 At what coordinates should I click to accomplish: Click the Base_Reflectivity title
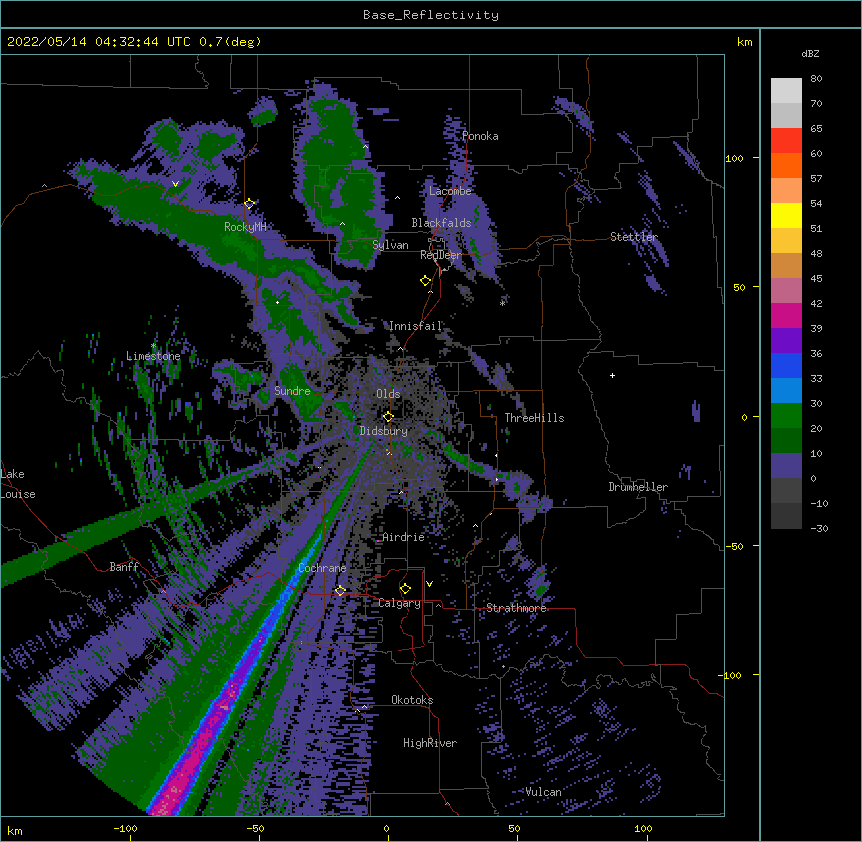click(431, 15)
